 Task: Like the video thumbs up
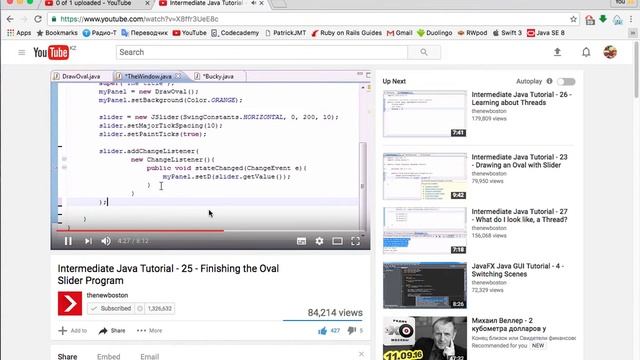(322, 331)
